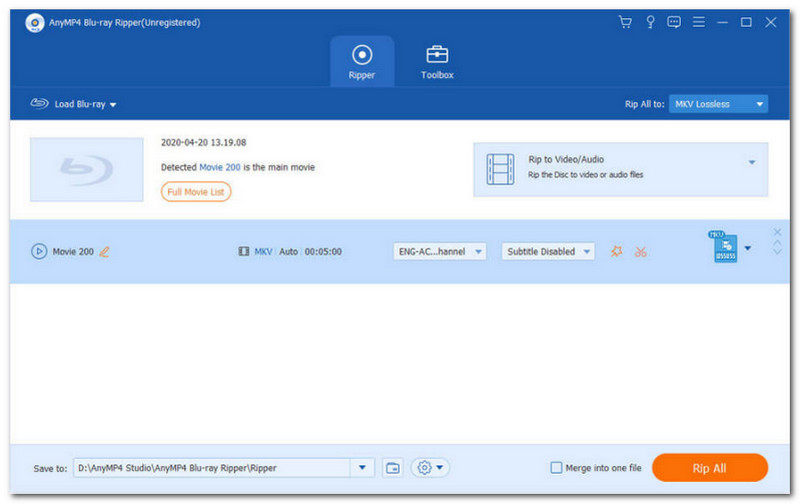The image size is (800, 504).
Task: Open the feedback chat icon
Action: pyautogui.click(x=674, y=22)
